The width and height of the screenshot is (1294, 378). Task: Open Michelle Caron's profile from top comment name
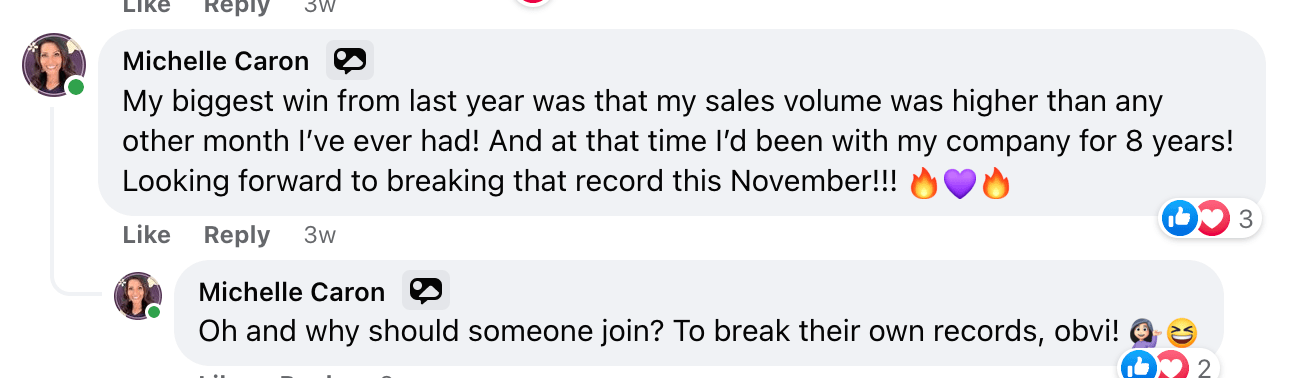[216, 61]
